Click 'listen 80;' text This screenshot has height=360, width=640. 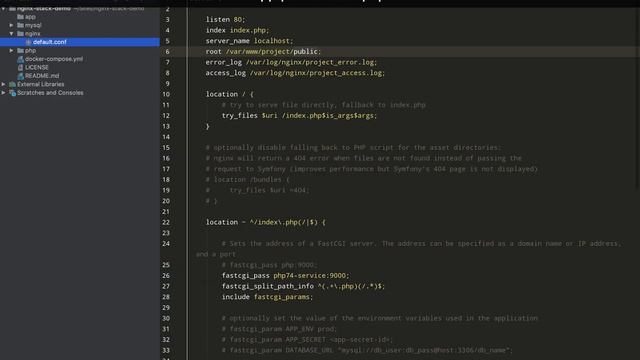click(x=225, y=20)
